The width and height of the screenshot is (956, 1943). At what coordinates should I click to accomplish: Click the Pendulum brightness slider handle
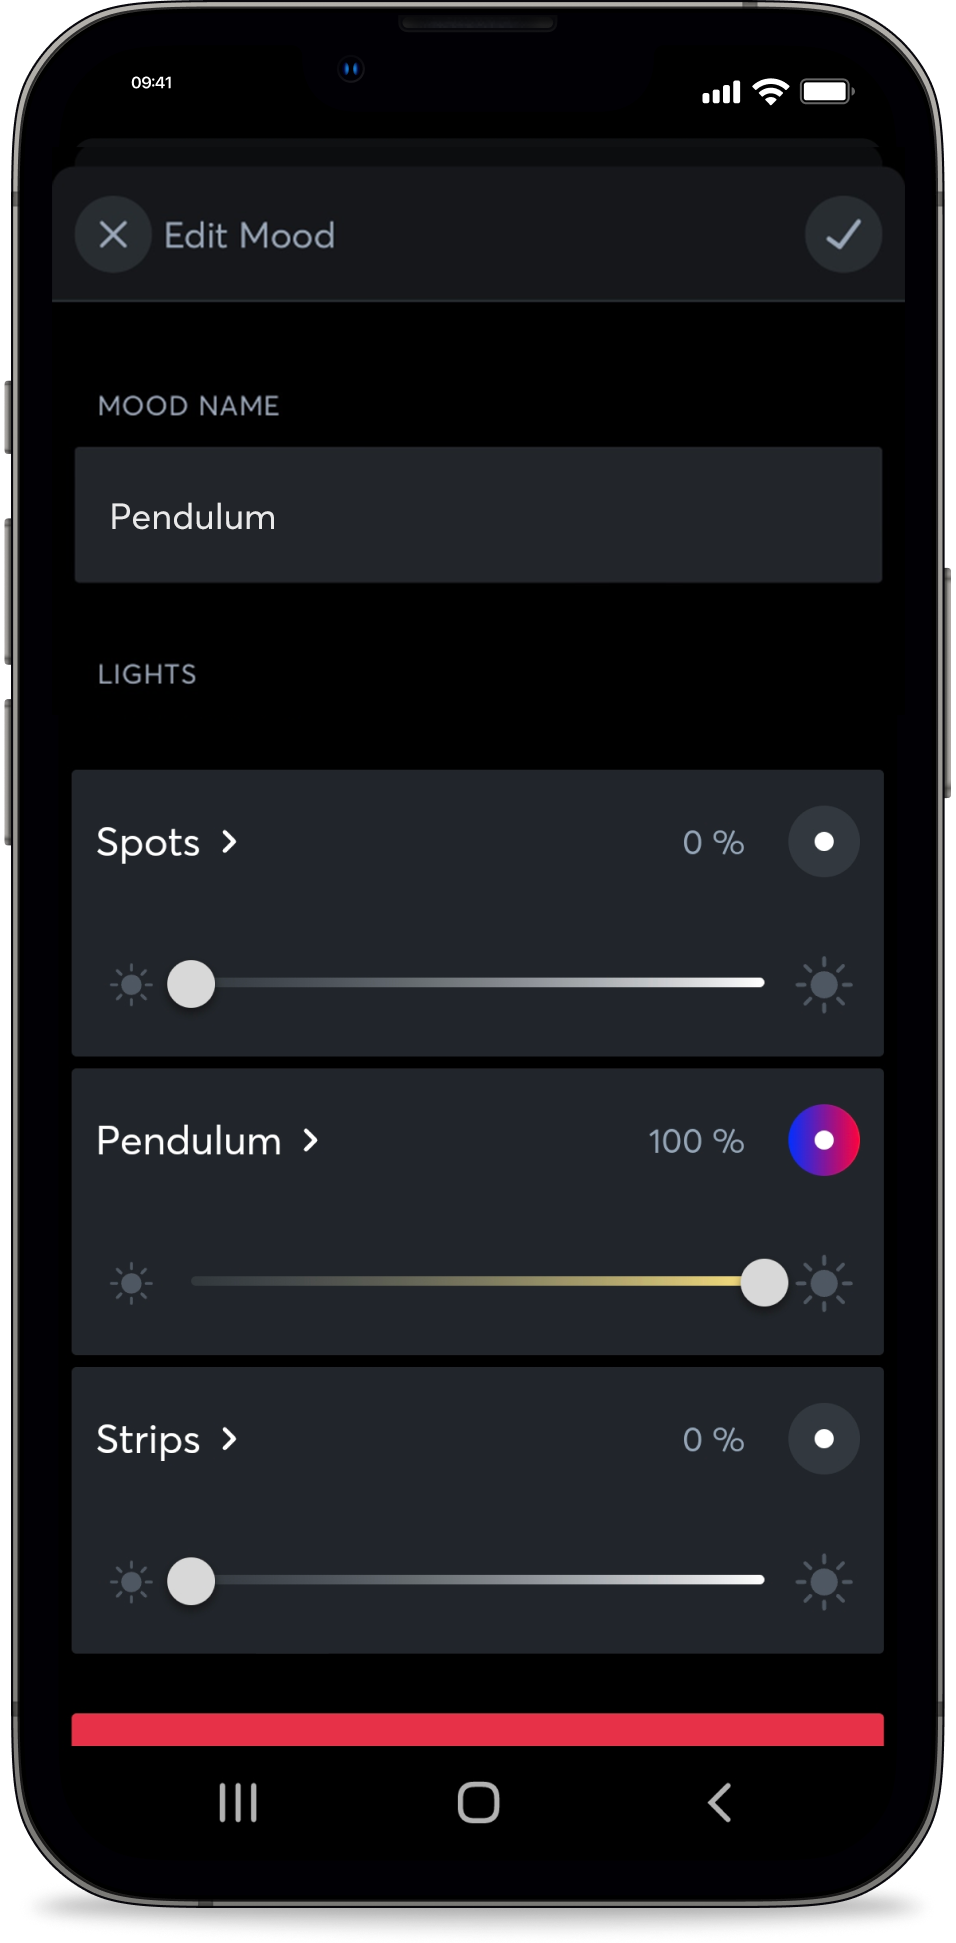click(x=764, y=1283)
